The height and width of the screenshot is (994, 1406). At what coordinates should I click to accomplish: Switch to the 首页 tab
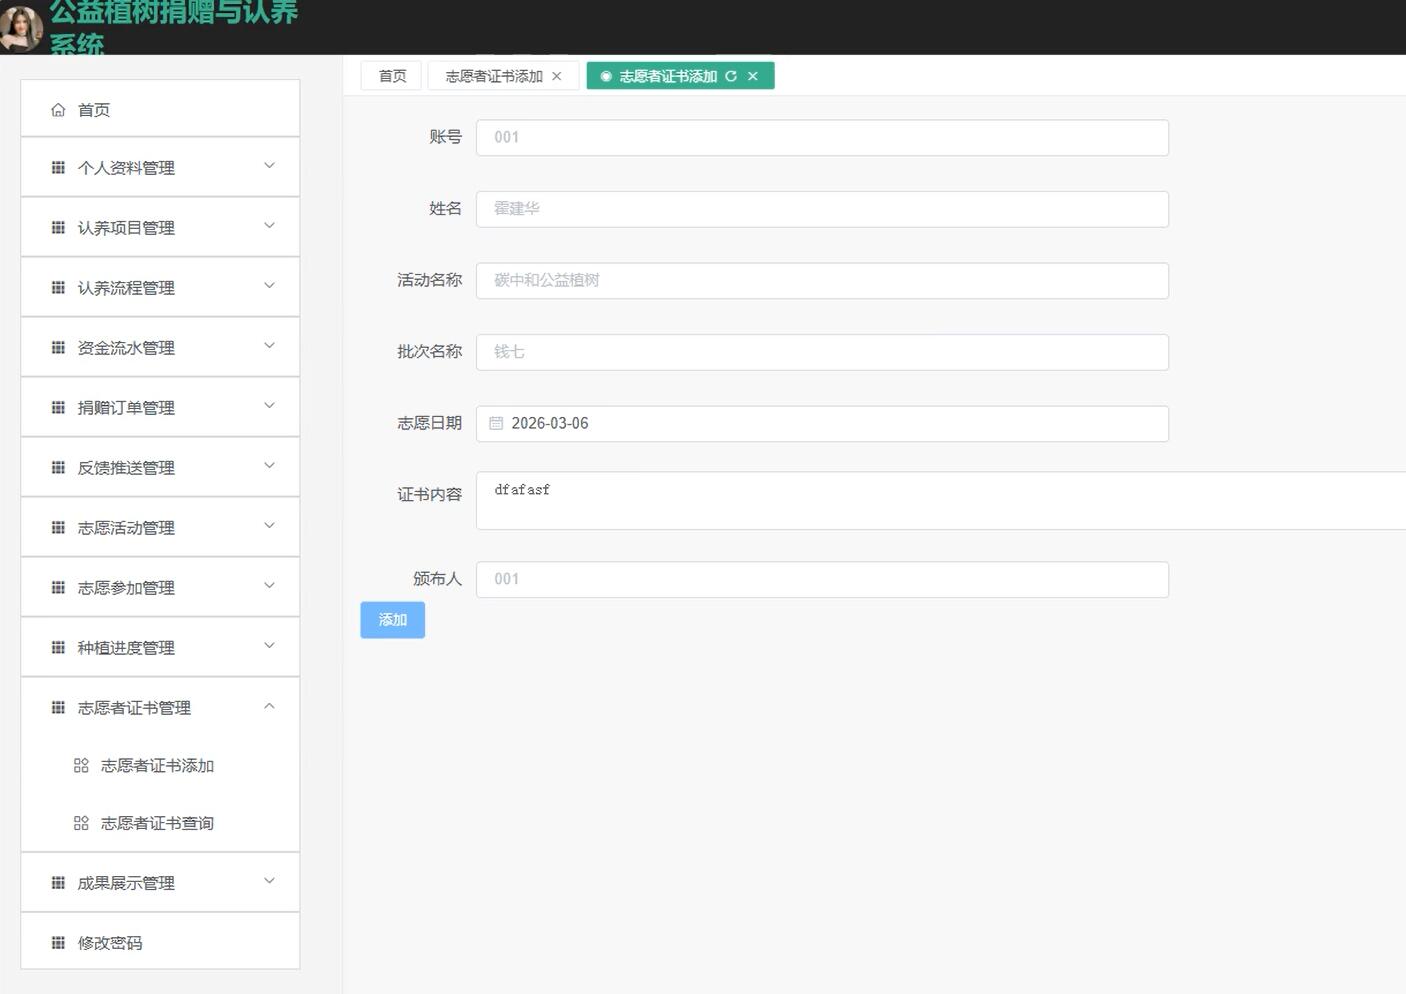click(x=392, y=76)
